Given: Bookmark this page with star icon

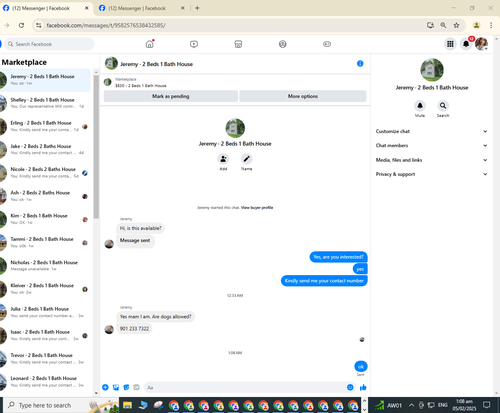Looking at the screenshot, I should (456, 25).
